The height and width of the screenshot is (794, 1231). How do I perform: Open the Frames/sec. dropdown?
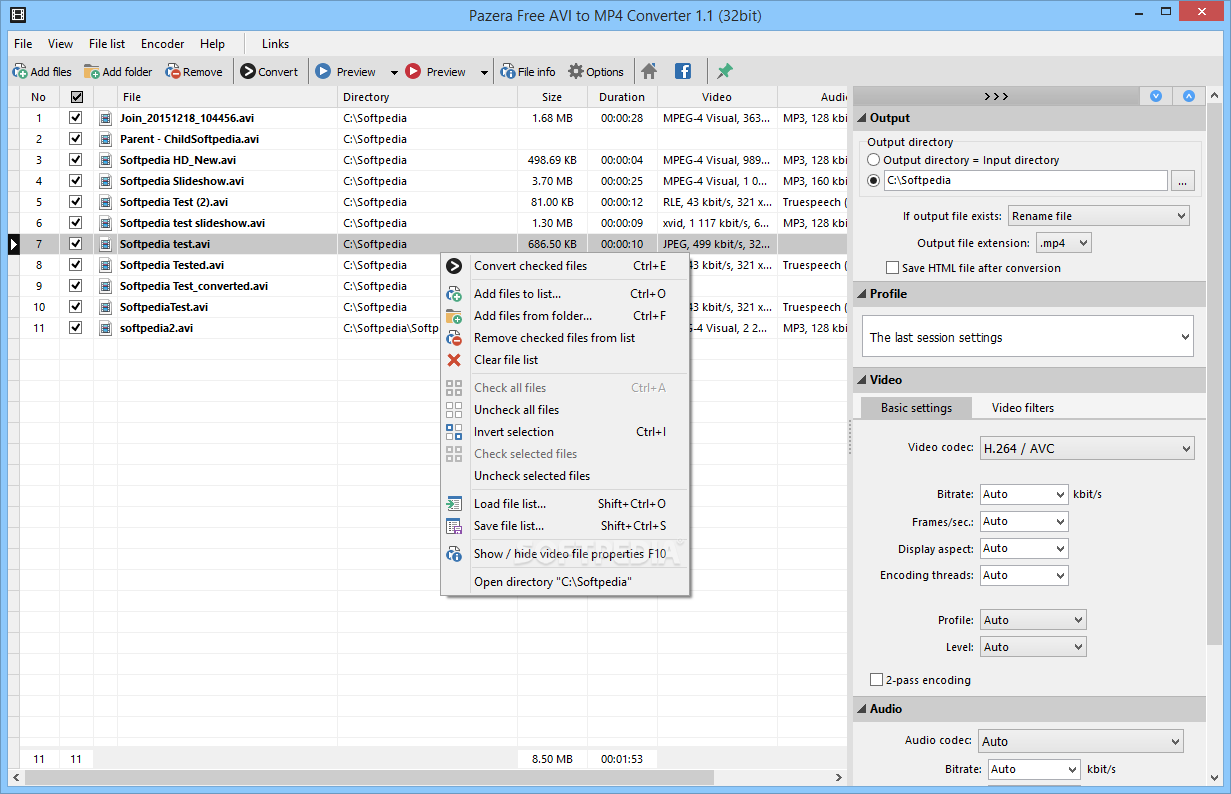(x=1023, y=521)
